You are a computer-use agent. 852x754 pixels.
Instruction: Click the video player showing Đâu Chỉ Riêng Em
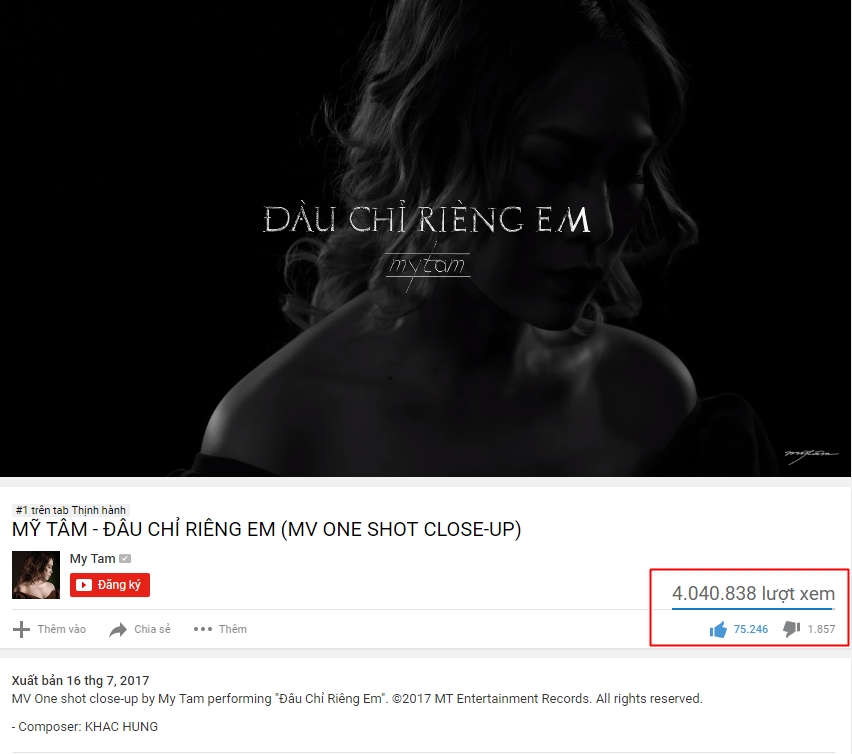click(425, 238)
